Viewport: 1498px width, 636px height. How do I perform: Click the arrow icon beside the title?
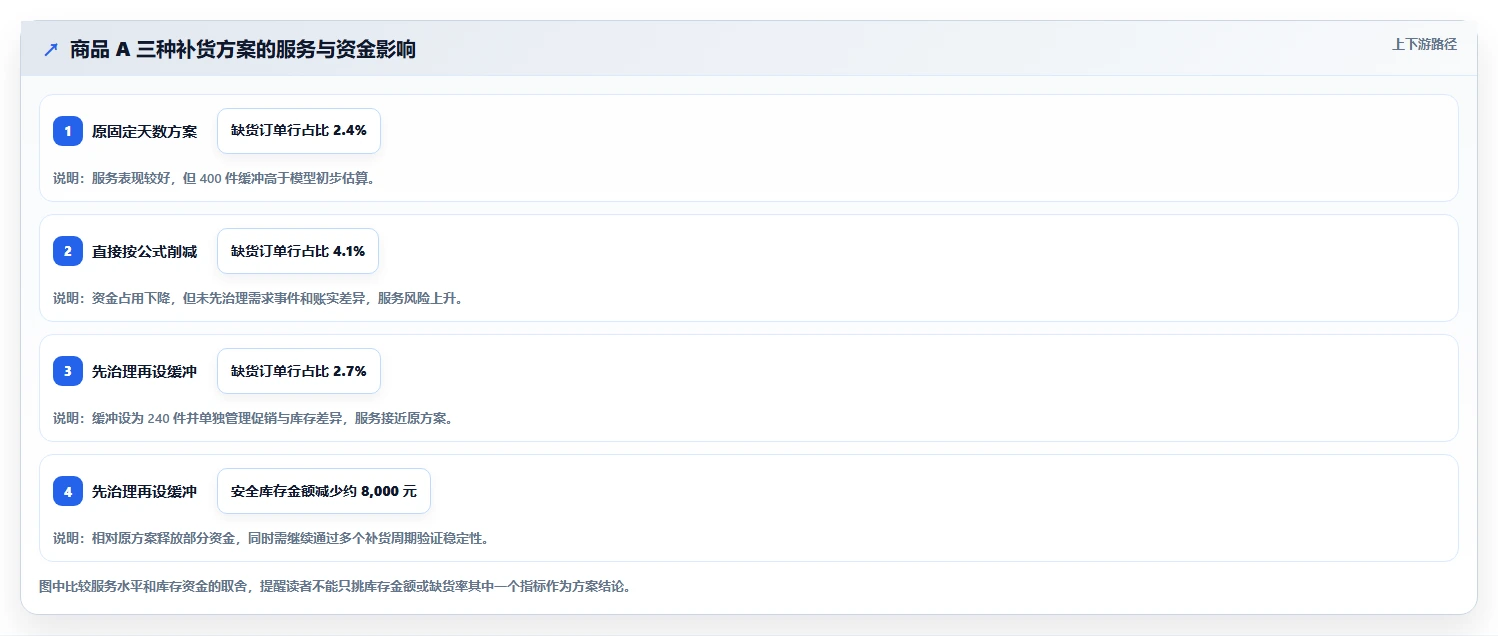tap(51, 50)
